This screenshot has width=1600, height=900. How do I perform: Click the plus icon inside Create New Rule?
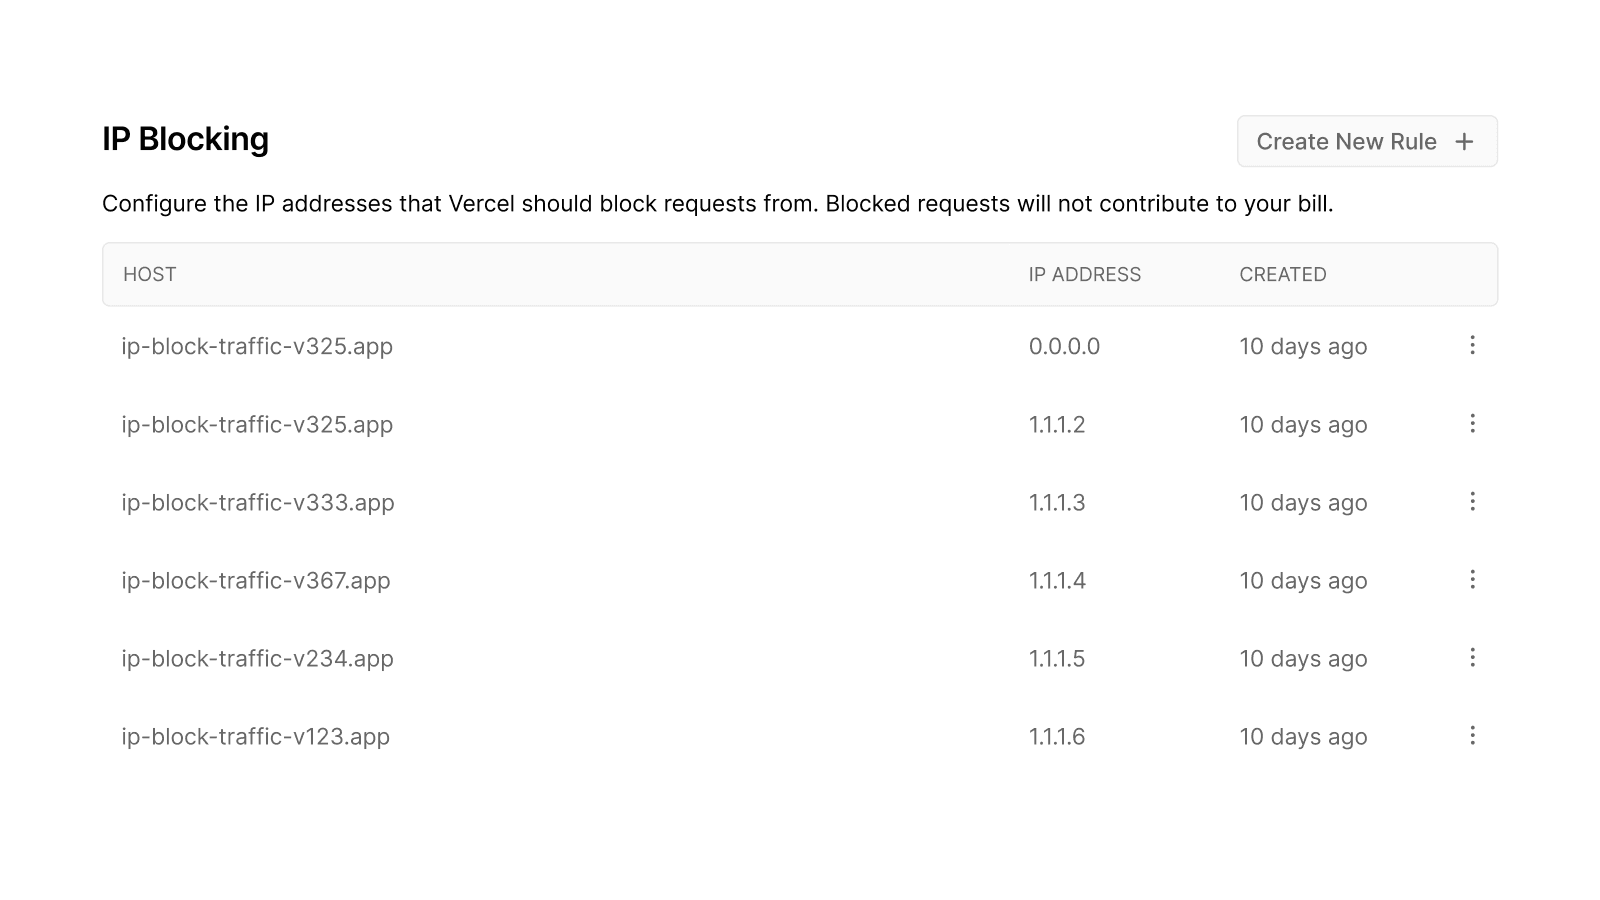pyautogui.click(x=1464, y=141)
